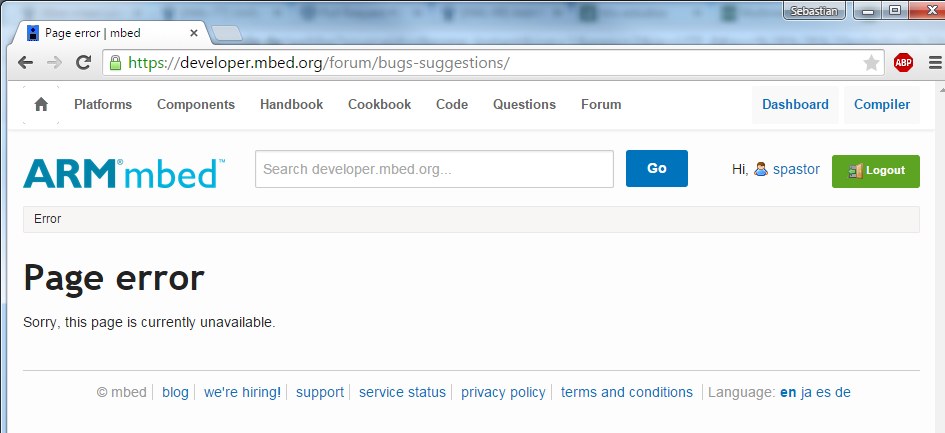This screenshot has height=433, width=945.
Task: Click the home icon in navigation bar
Action: pos(41,105)
